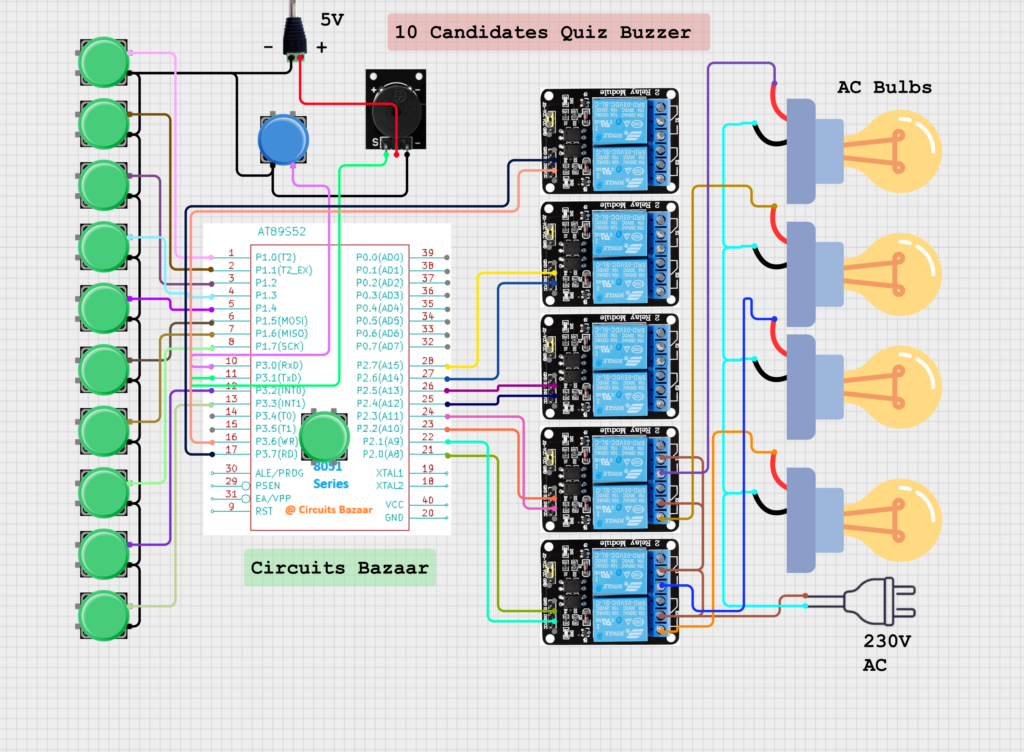1024x752 pixels.
Task: Select the seventh green pushbutton from top
Action: coord(103,431)
